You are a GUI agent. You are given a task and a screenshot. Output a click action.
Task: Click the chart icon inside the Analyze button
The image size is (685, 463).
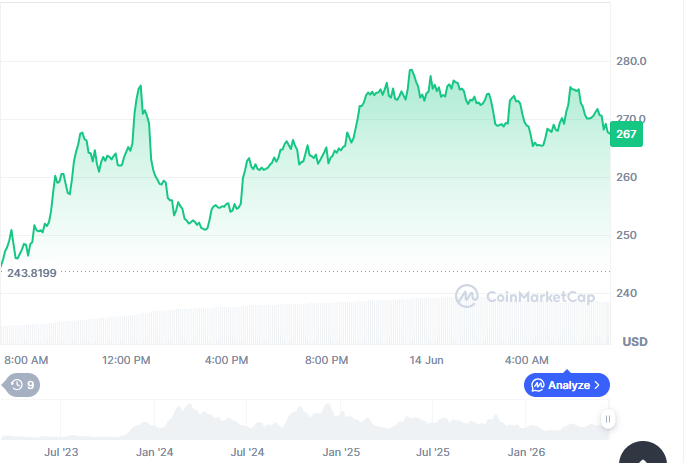(x=538, y=385)
